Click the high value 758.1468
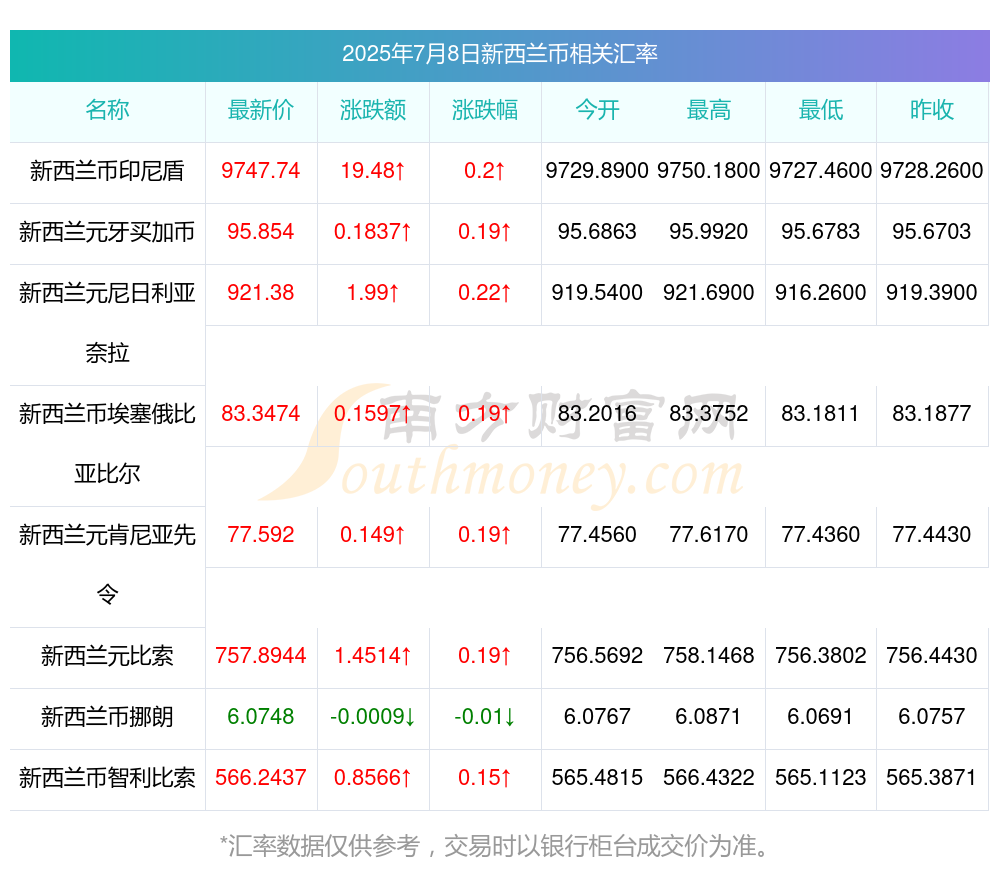 tap(709, 655)
